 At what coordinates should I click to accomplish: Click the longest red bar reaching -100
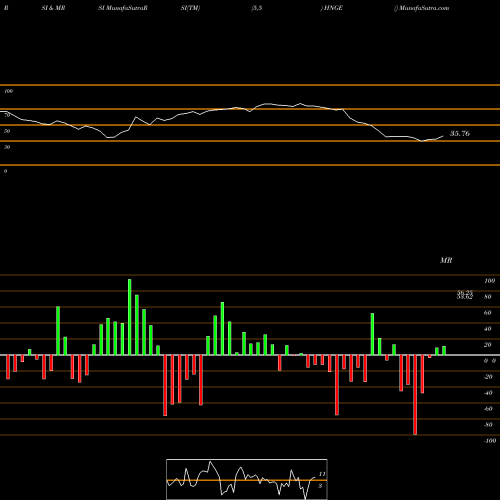[415, 395]
